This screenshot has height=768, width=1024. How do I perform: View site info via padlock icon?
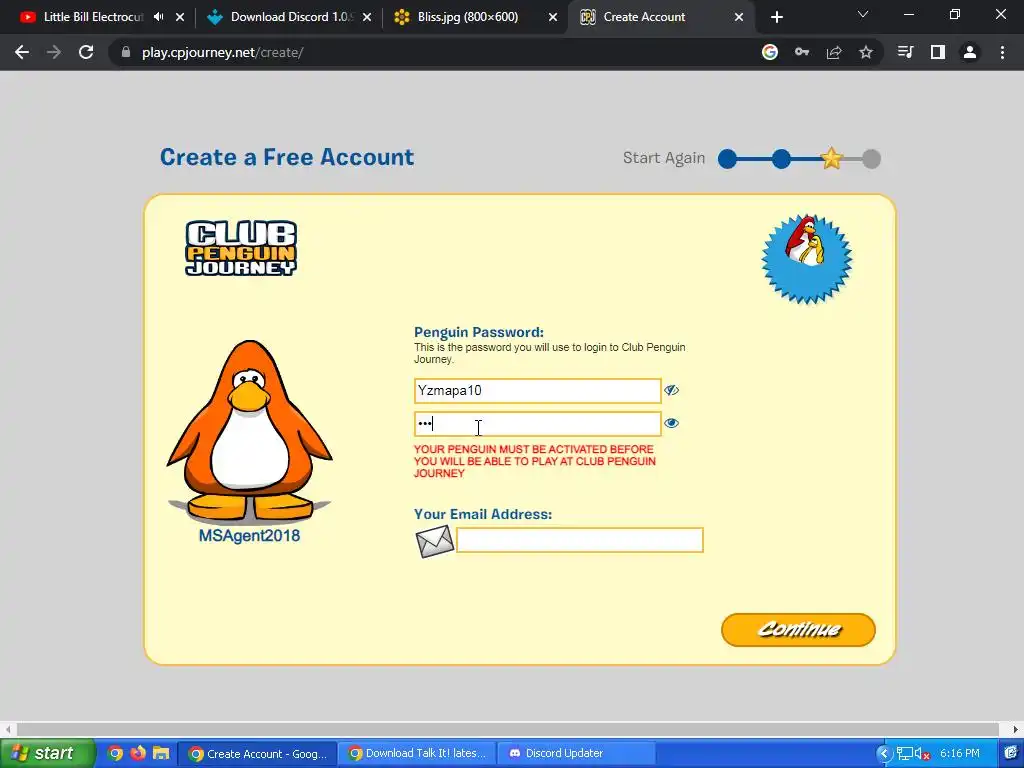click(126, 52)
